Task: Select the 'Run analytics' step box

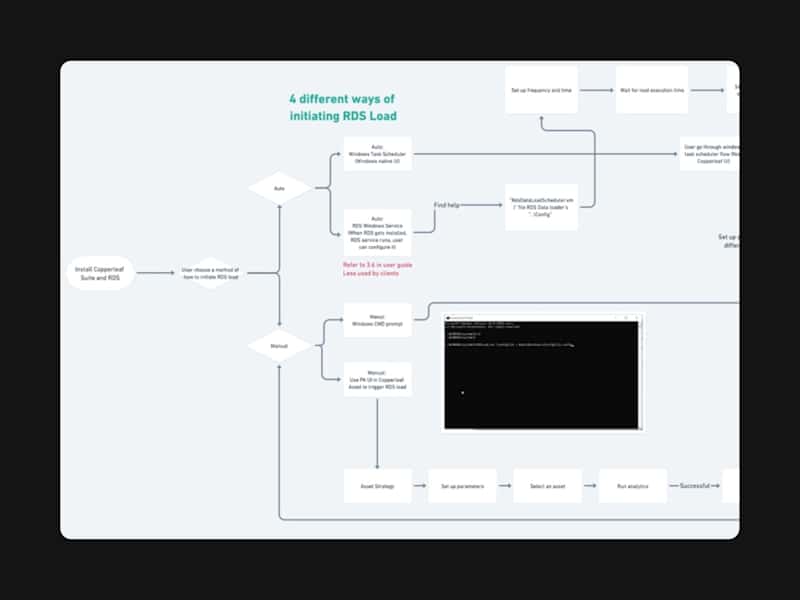Action: [633, 486]
